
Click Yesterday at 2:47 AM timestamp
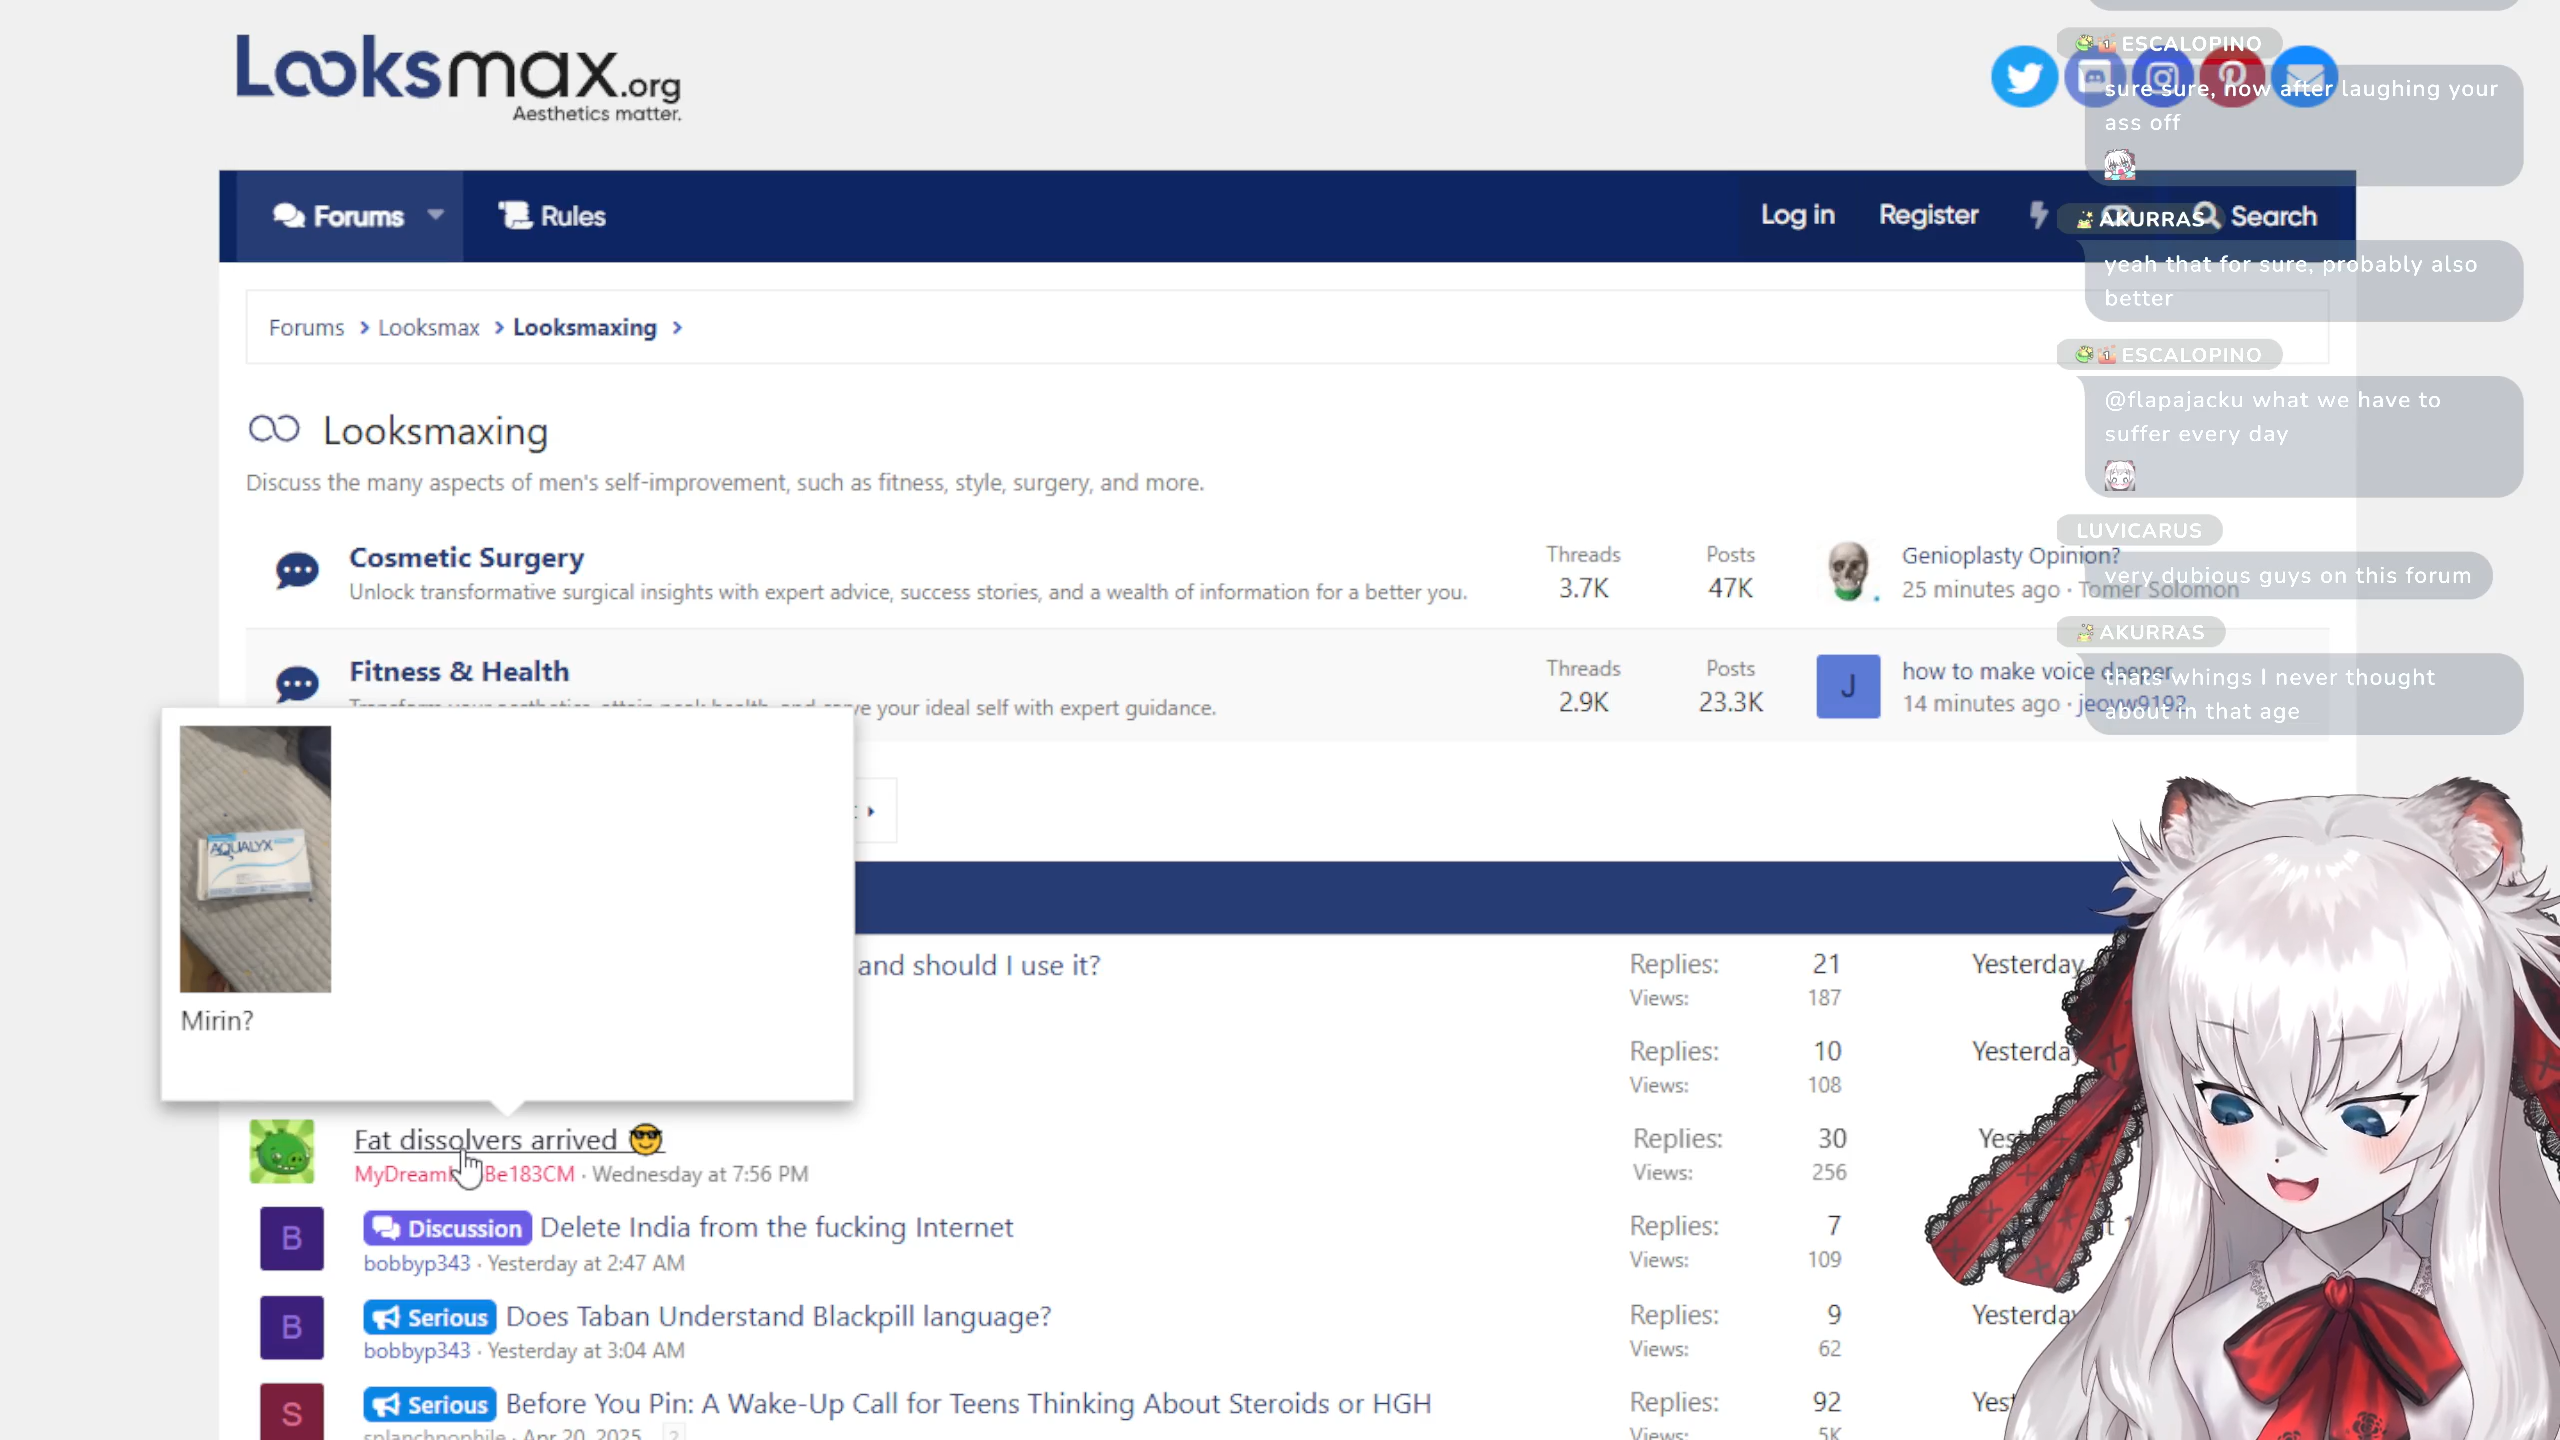coord(586,1263)
